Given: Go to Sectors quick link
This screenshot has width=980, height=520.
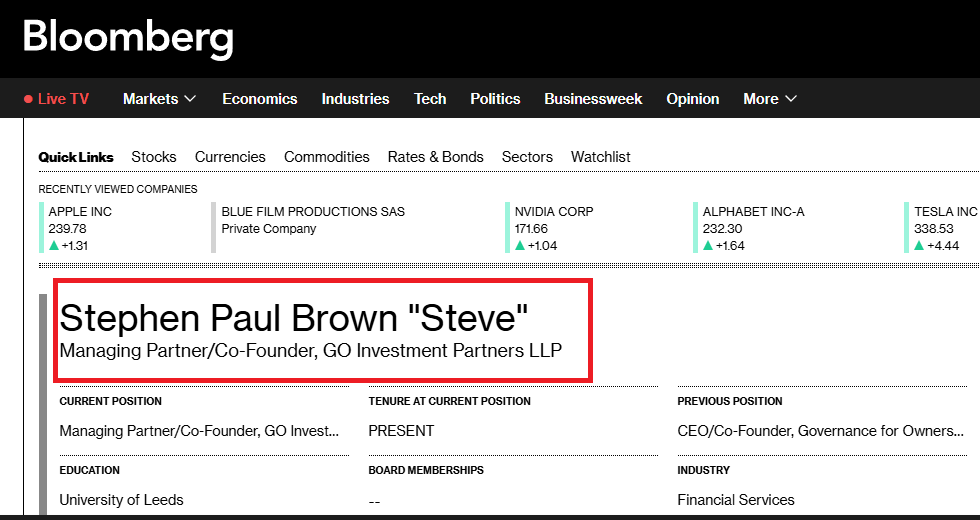Looking at the screenshot, I should pos(527,157).
